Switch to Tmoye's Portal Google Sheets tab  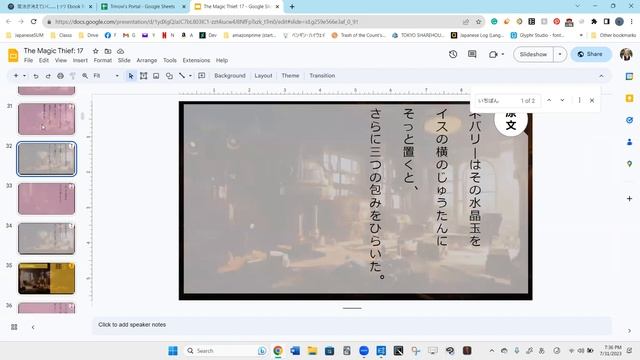(x=142, y=7)
